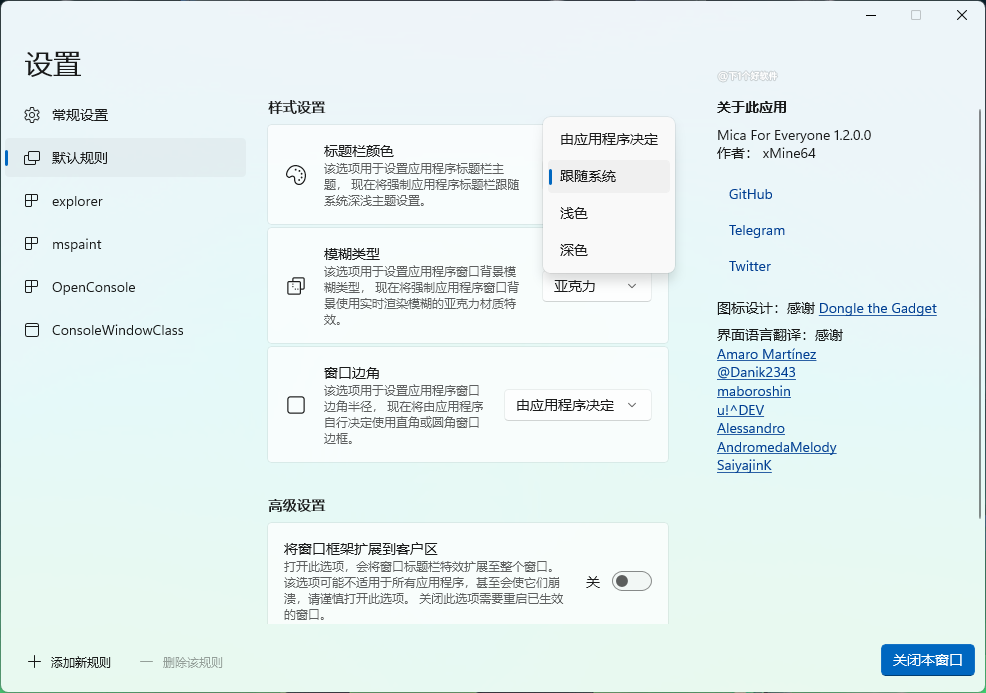
Task: Expand the 窗口边角 dropdown
Action: tap(577, 405)
